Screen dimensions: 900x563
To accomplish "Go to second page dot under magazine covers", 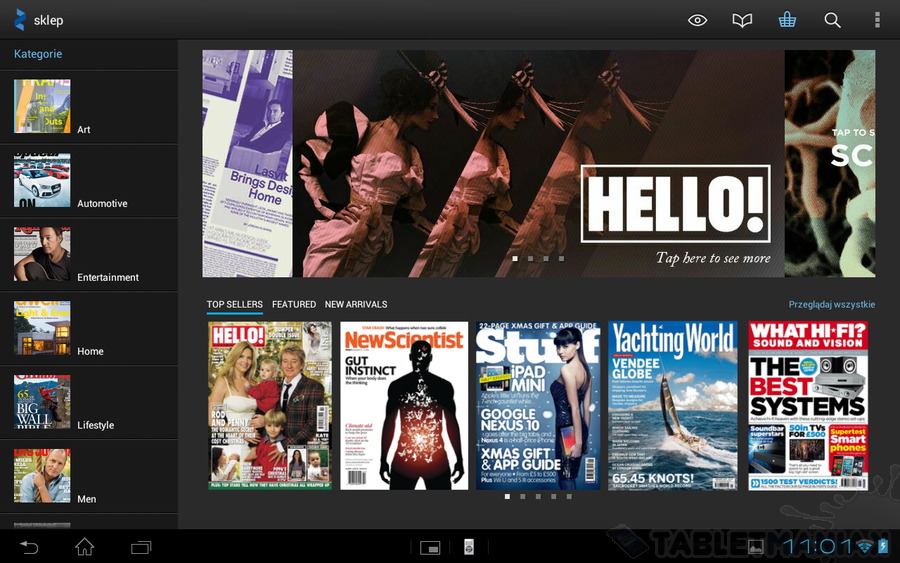I will coord(523,496).
